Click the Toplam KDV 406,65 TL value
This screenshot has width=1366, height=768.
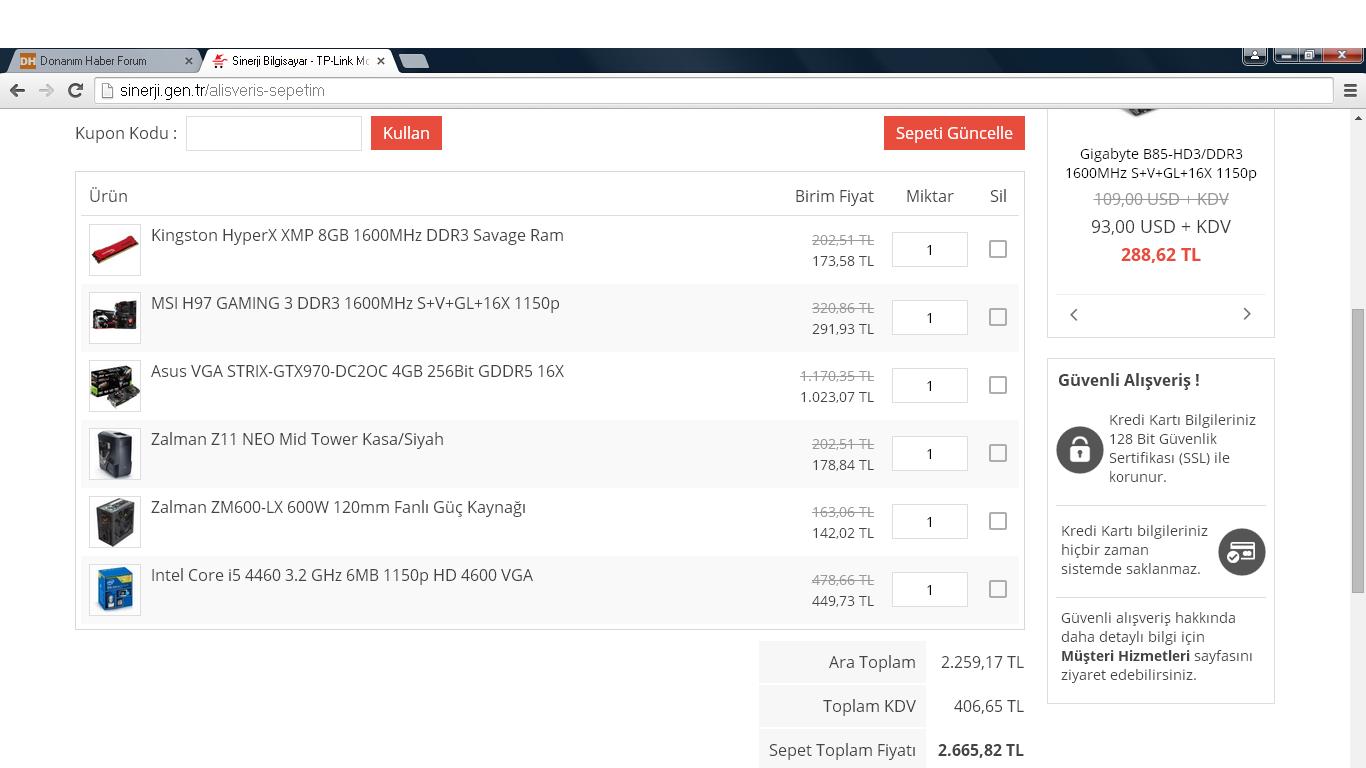(989, 706)
